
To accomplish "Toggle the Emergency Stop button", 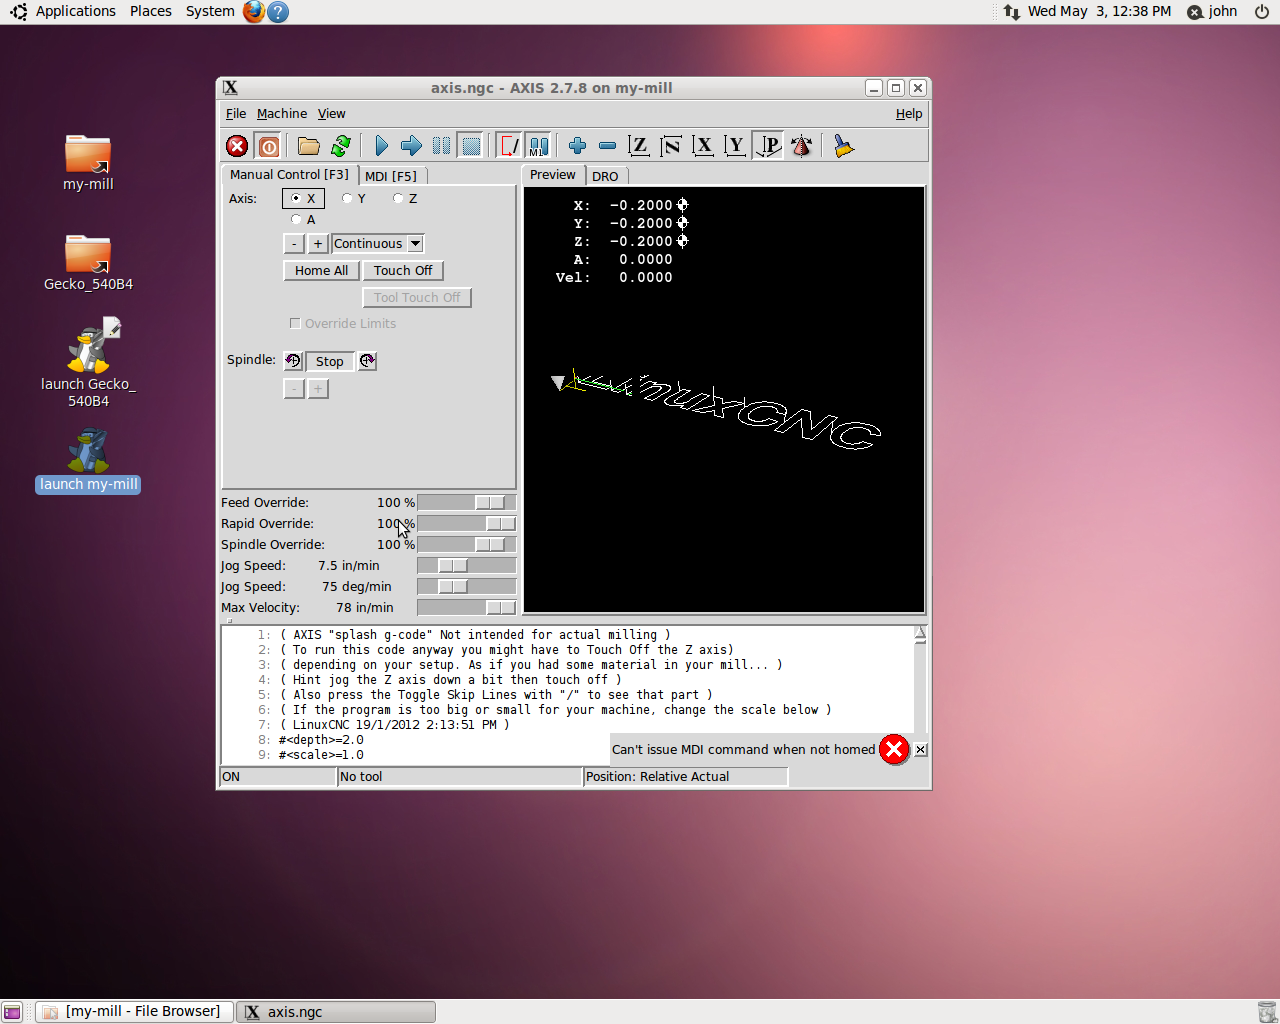I will click(237, 146).
